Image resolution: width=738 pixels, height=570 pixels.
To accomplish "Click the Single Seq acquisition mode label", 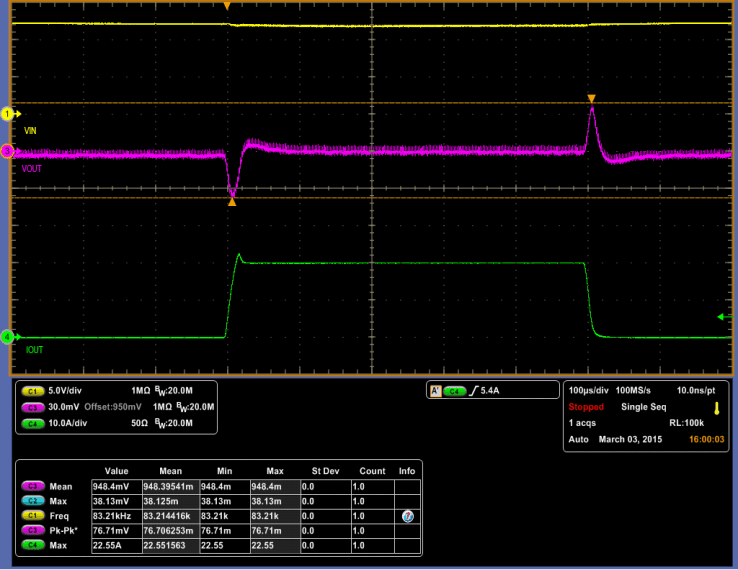I will (x=642, y=408).
